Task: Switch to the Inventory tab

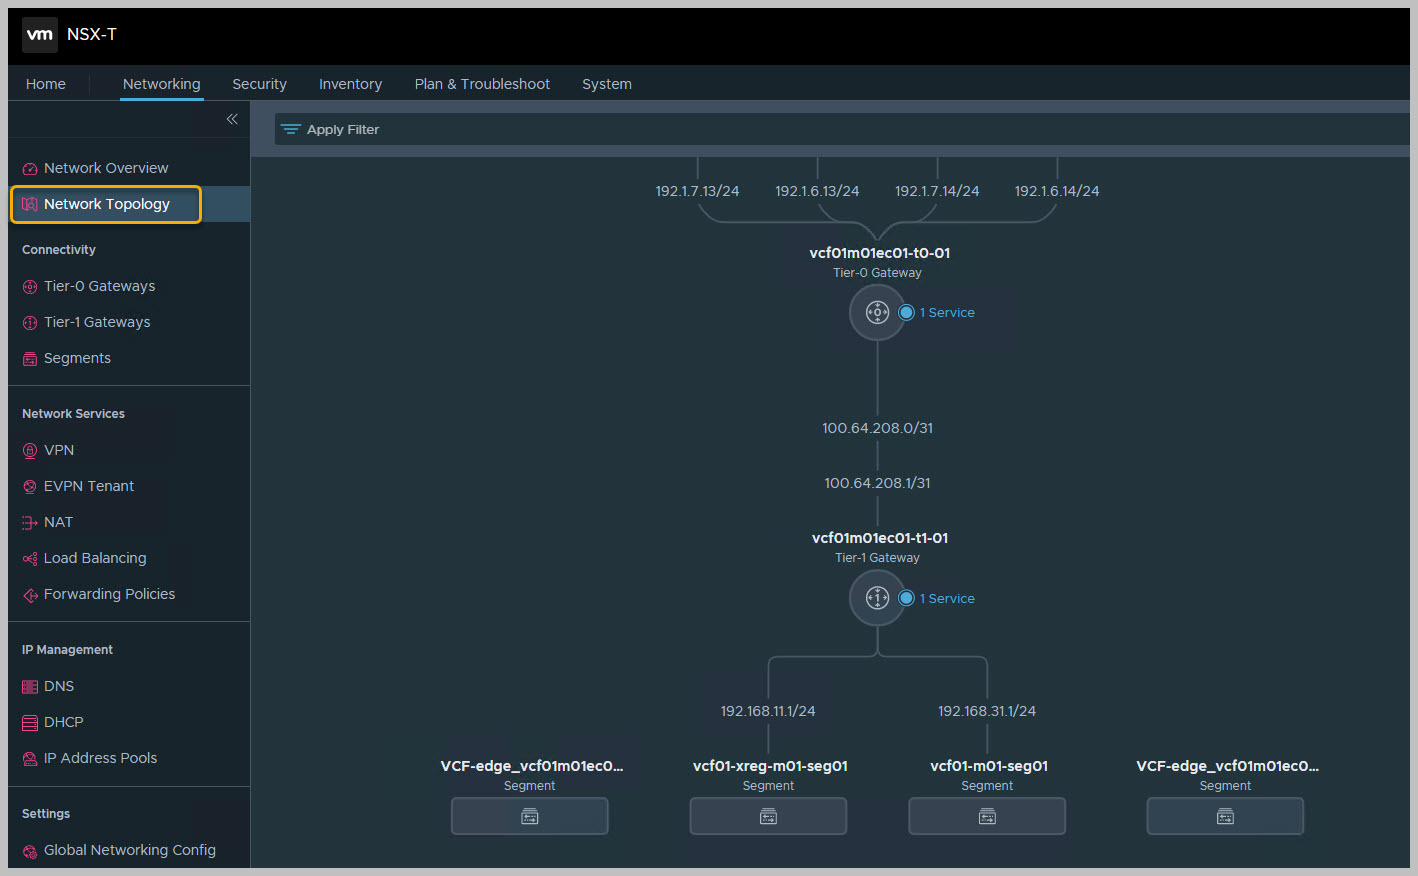Action: click(350, 84)
